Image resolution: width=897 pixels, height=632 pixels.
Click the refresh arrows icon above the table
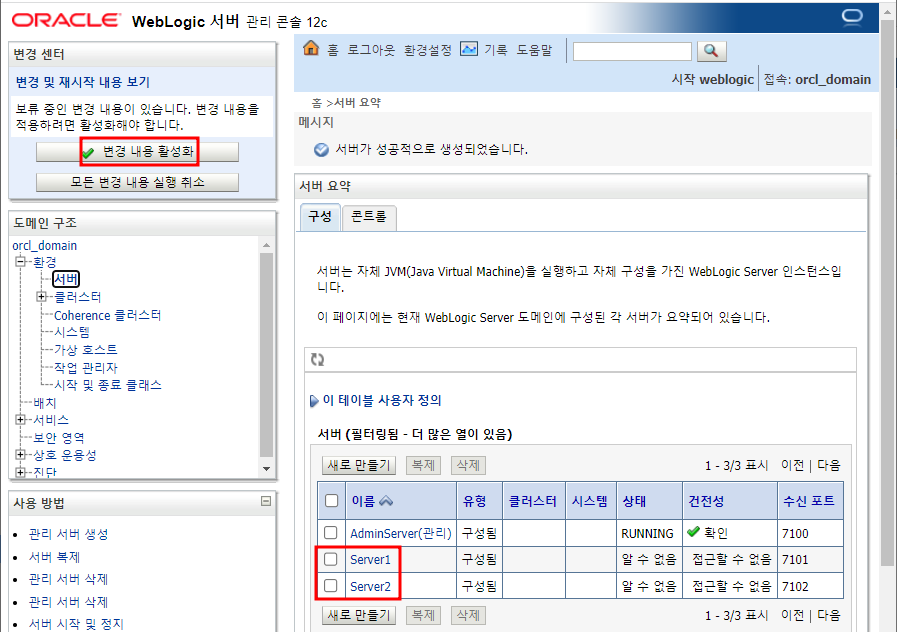click(317, 360)
